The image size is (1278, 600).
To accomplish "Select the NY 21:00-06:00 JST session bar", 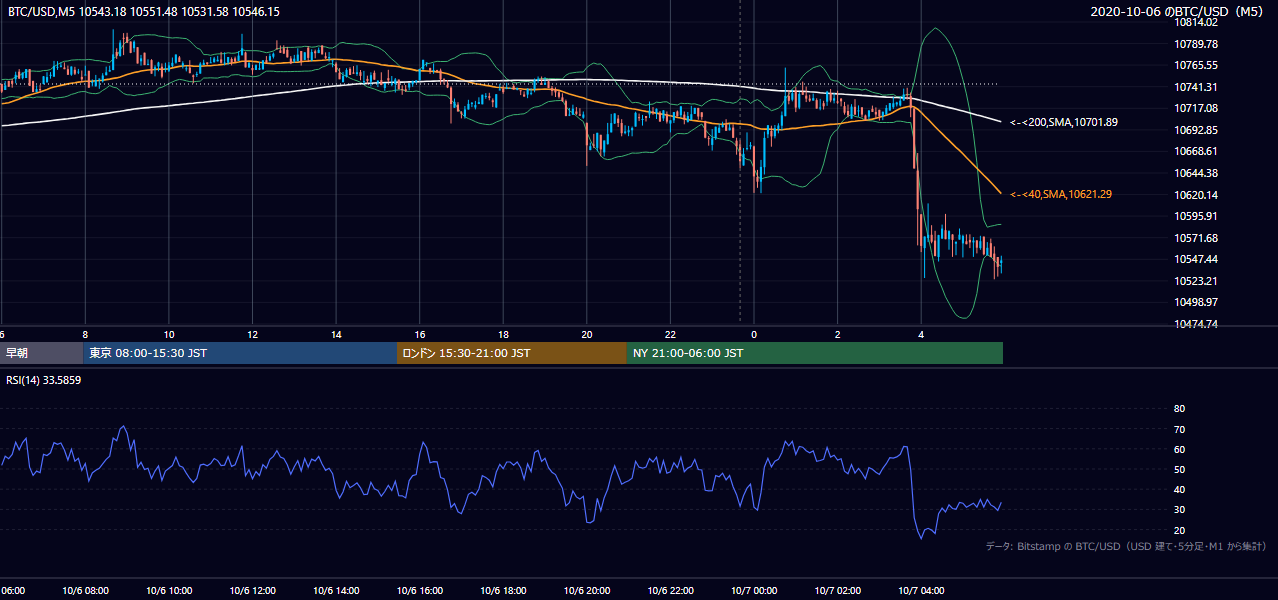I will coord(815,353).
